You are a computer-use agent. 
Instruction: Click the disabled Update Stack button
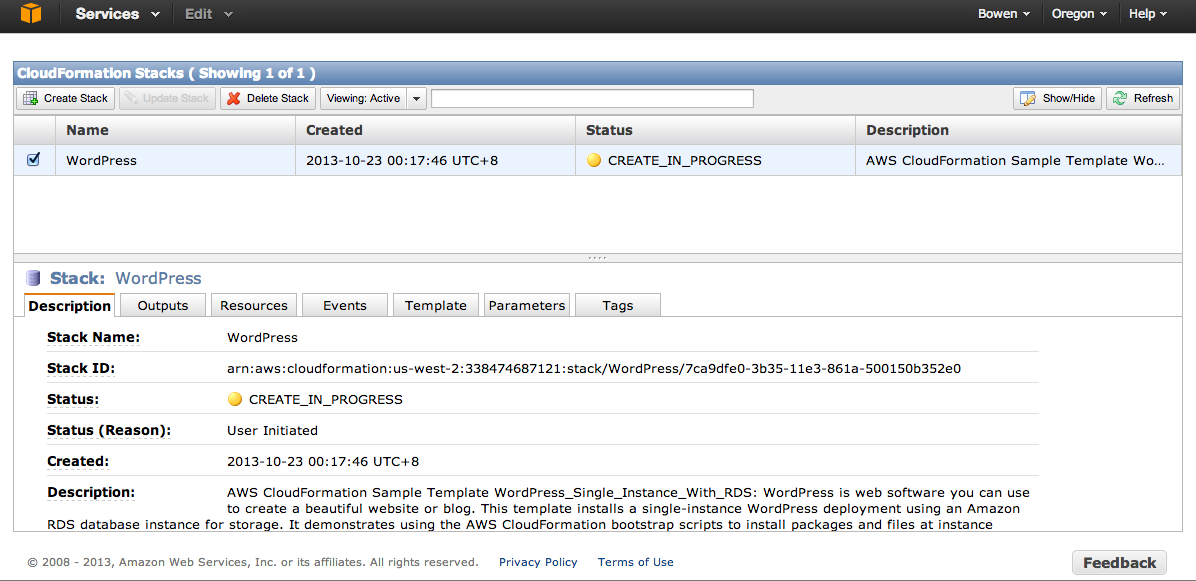168,98
